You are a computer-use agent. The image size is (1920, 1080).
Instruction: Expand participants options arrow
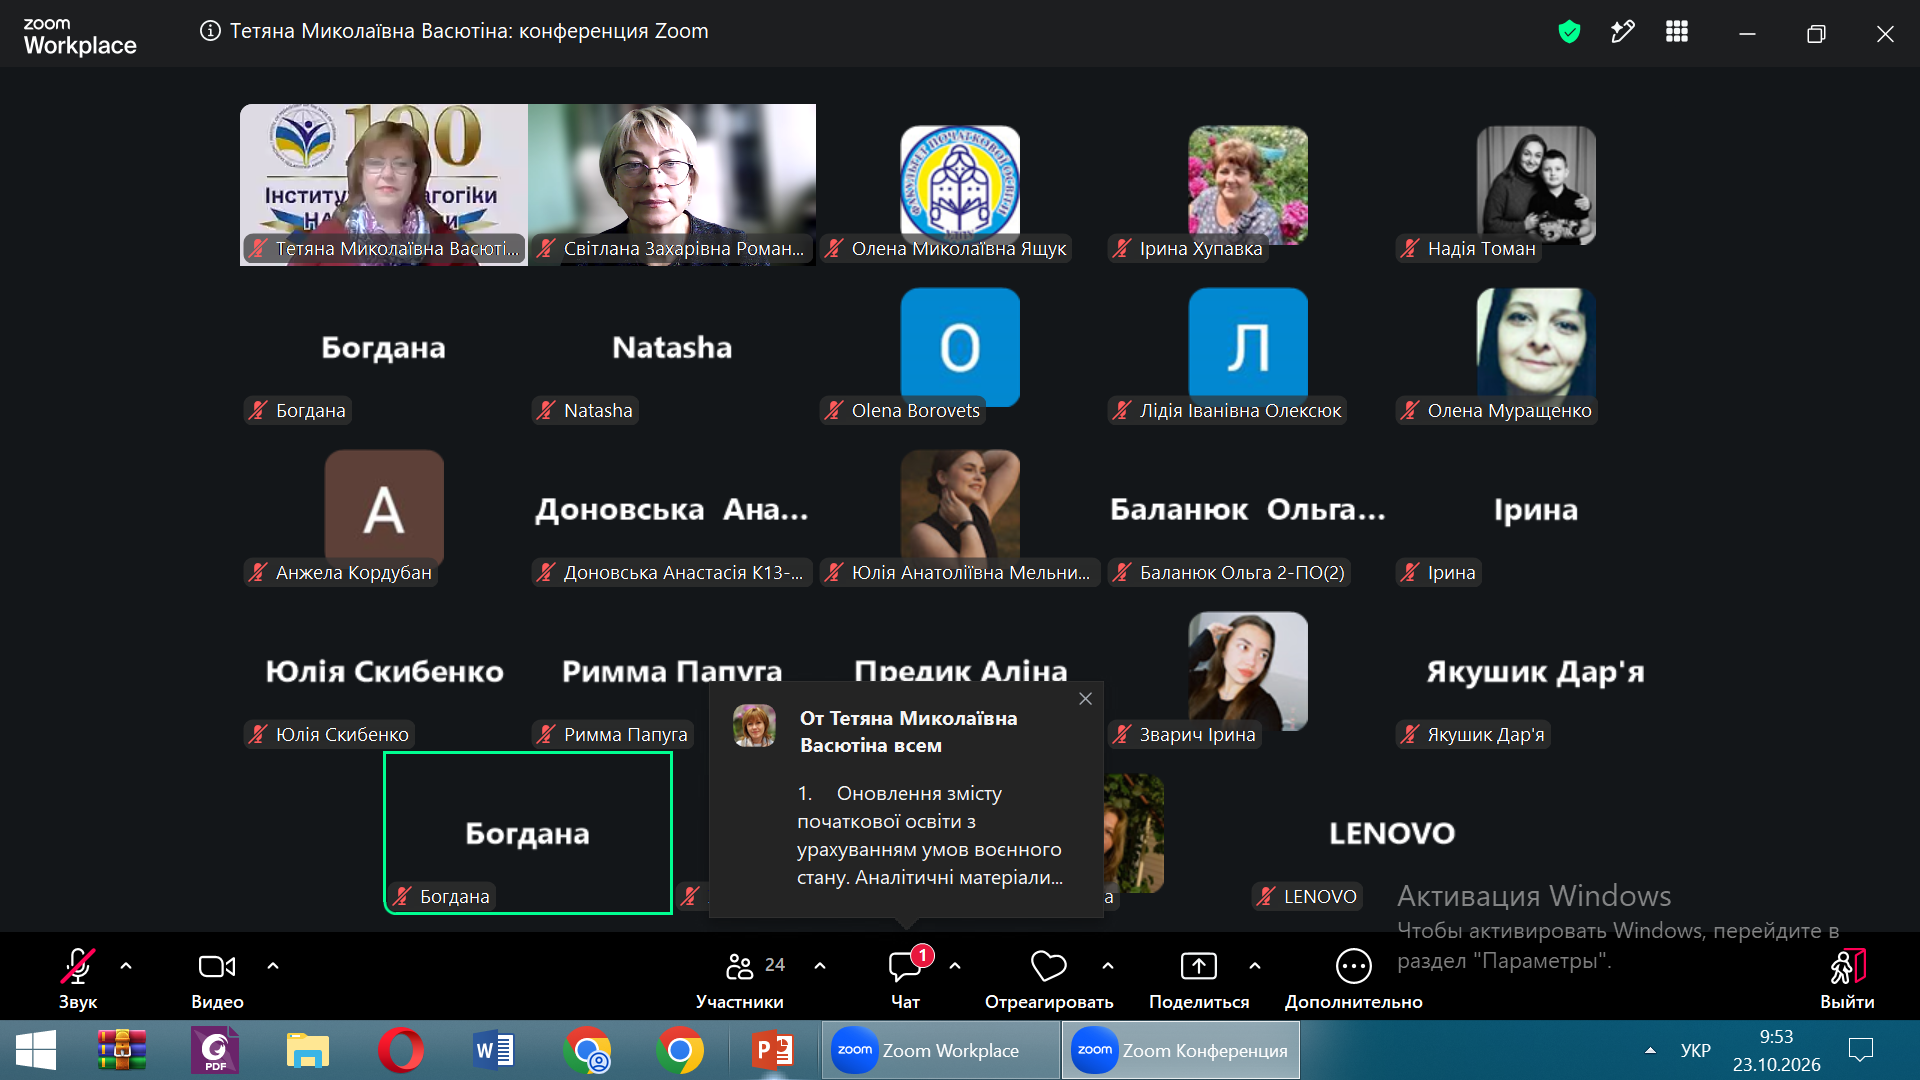point(820,966)
